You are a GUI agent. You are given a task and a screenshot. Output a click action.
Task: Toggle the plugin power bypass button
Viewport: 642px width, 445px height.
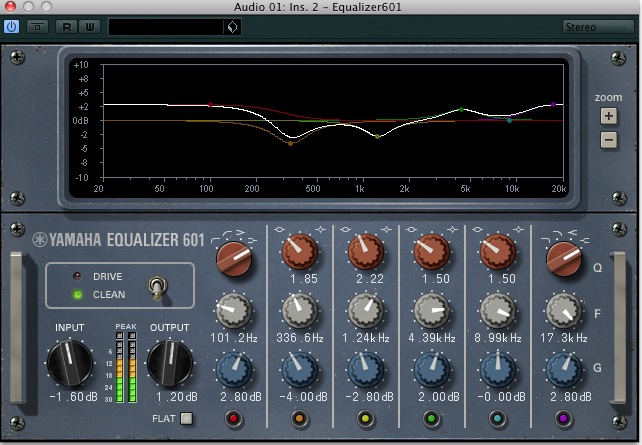coord(11,27)
